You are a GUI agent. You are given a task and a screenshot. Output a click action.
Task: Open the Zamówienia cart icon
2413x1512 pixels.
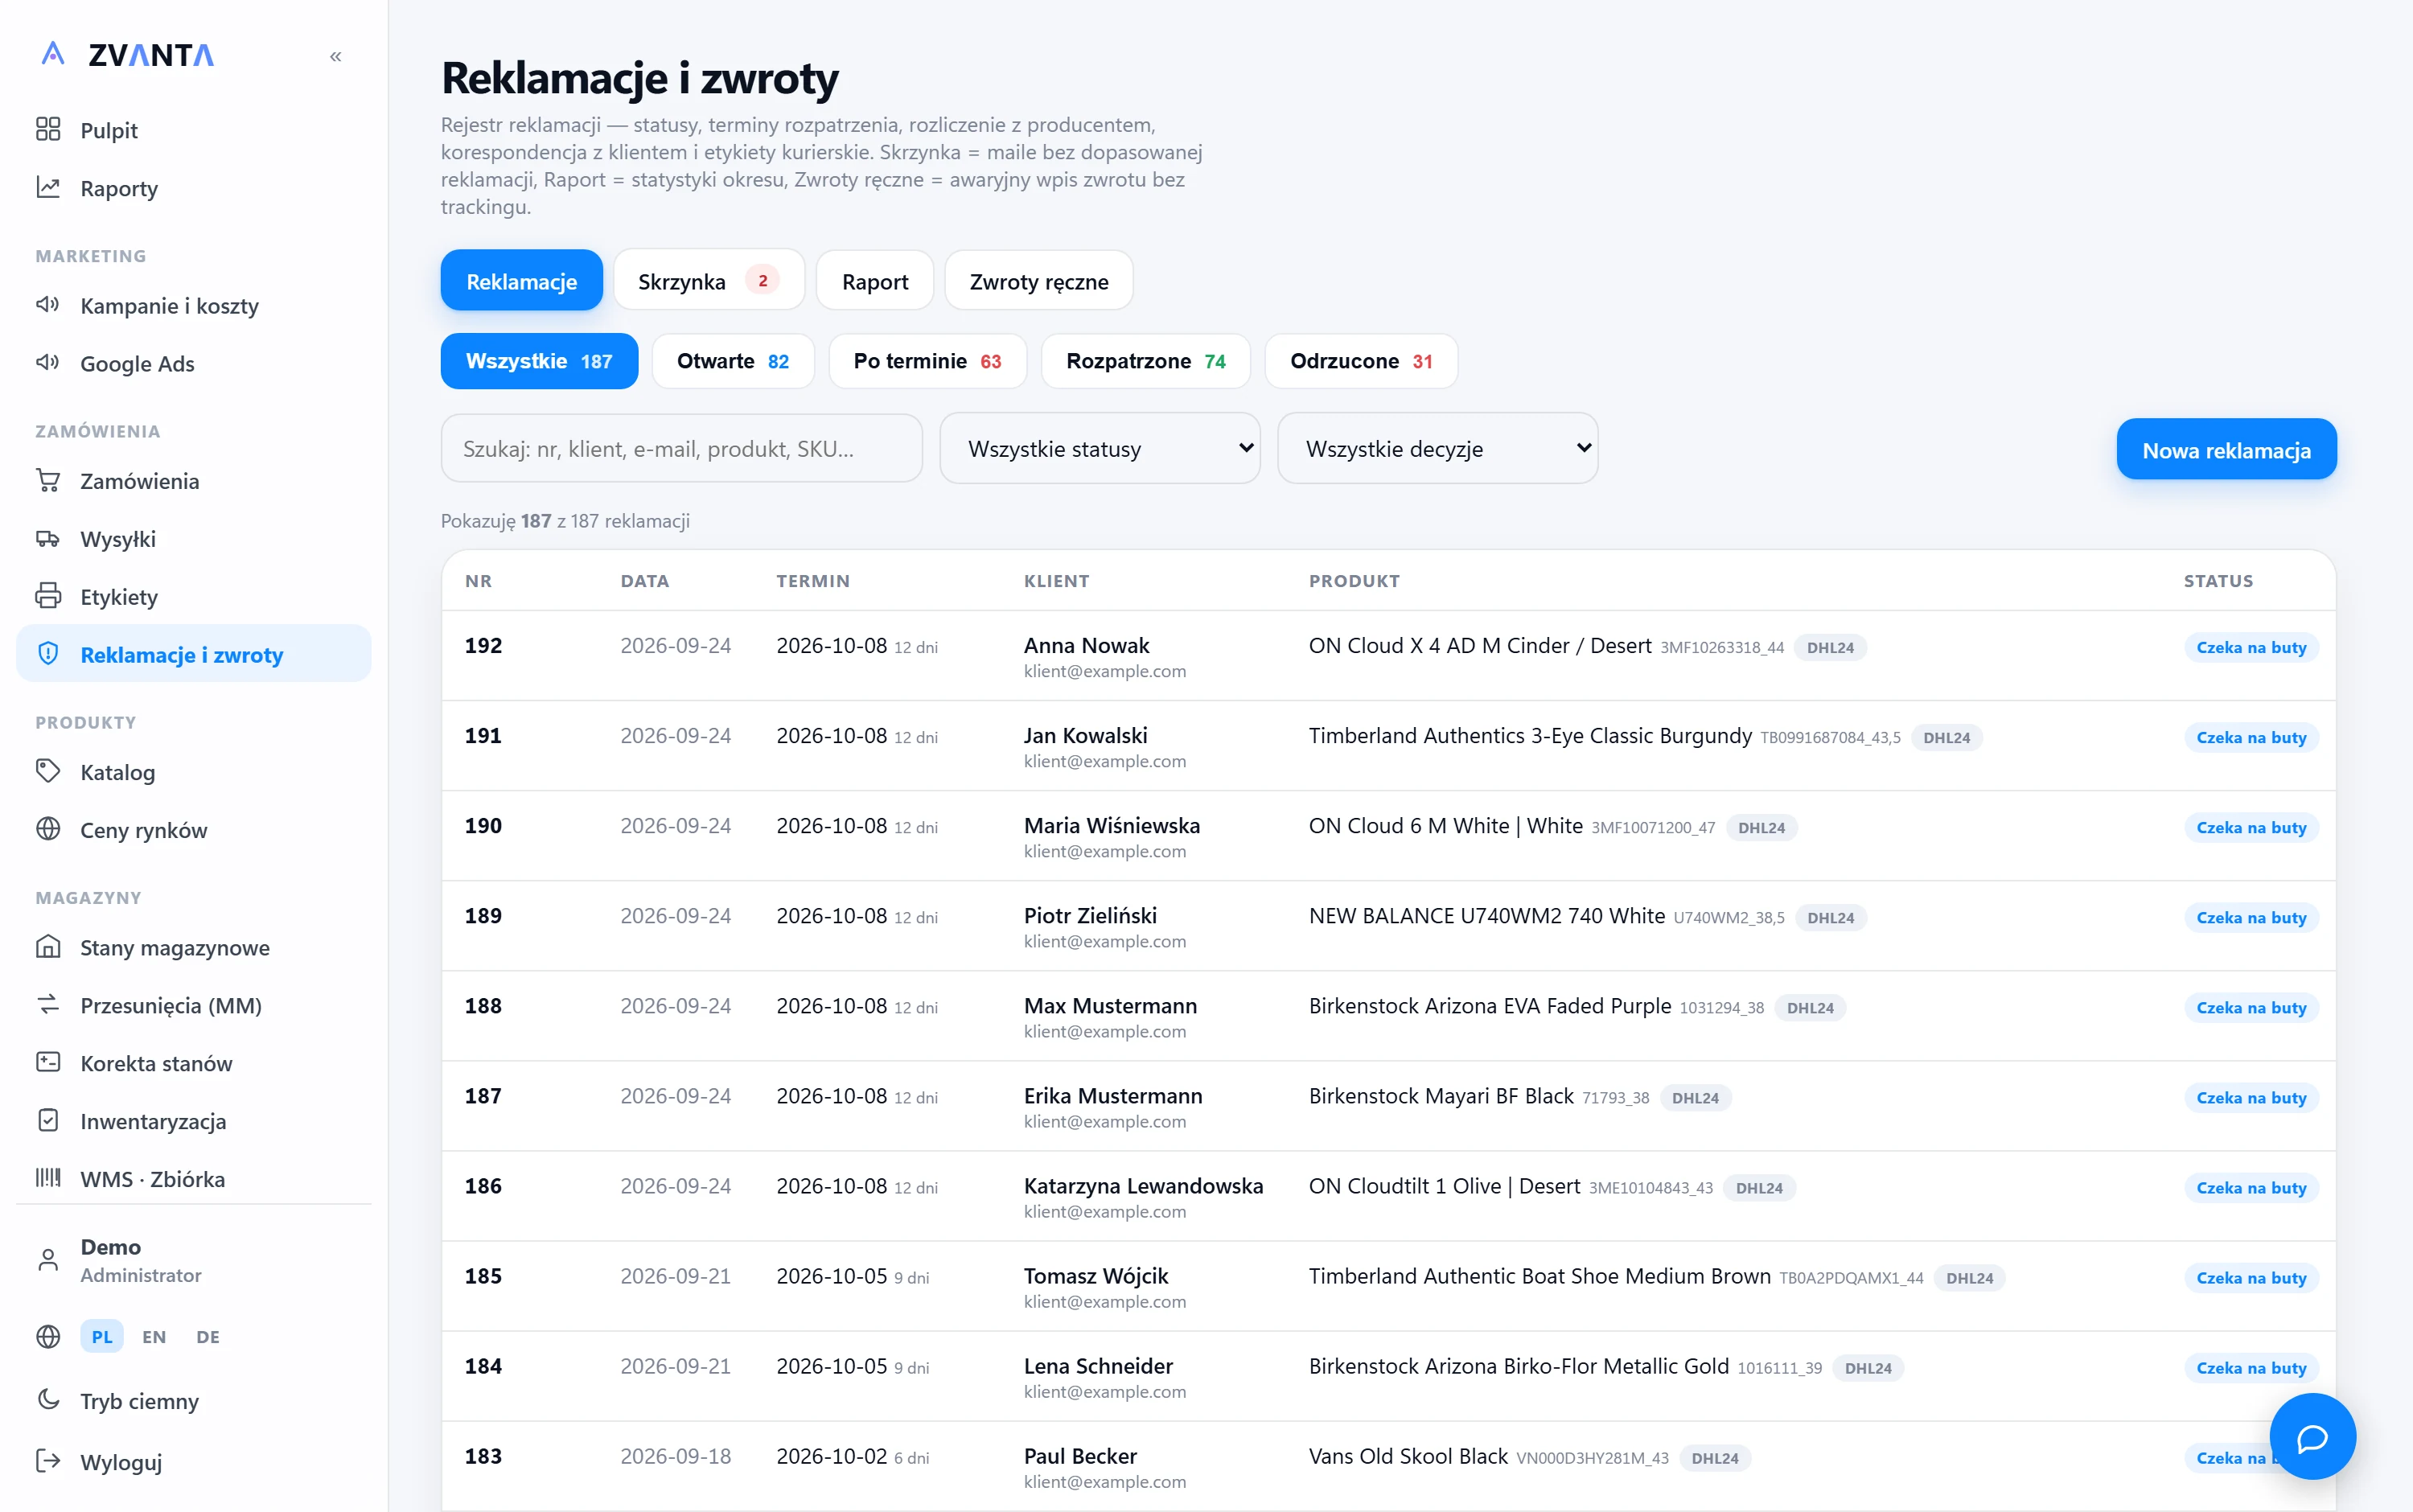click(x=48, y=480)
